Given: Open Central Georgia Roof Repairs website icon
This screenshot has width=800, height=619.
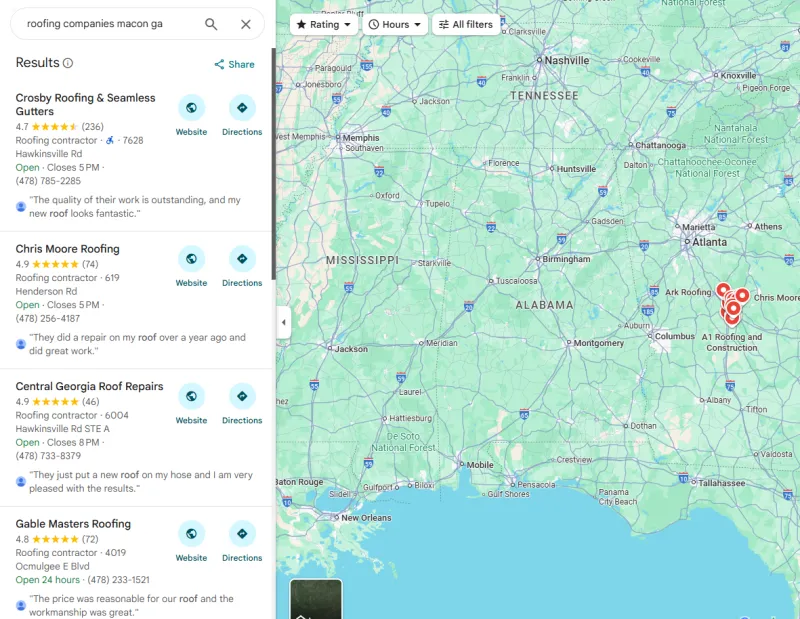Looking at the screenshot, I should [x=191, y=396].
